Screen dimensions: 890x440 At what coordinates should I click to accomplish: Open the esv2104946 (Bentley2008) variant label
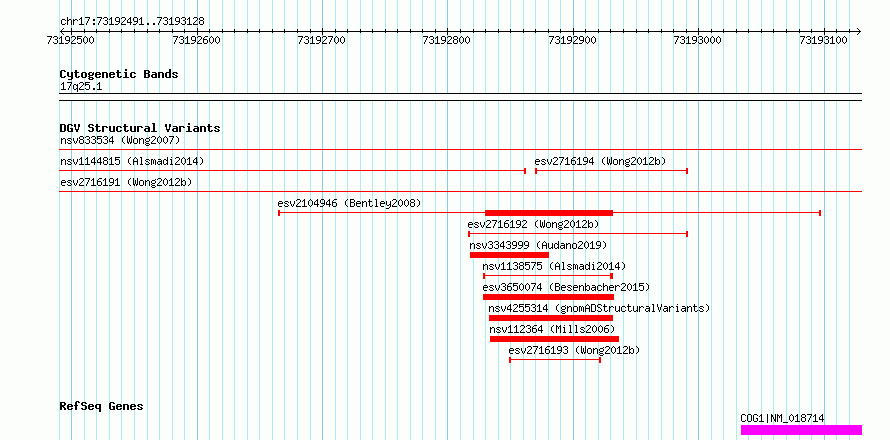349,203
